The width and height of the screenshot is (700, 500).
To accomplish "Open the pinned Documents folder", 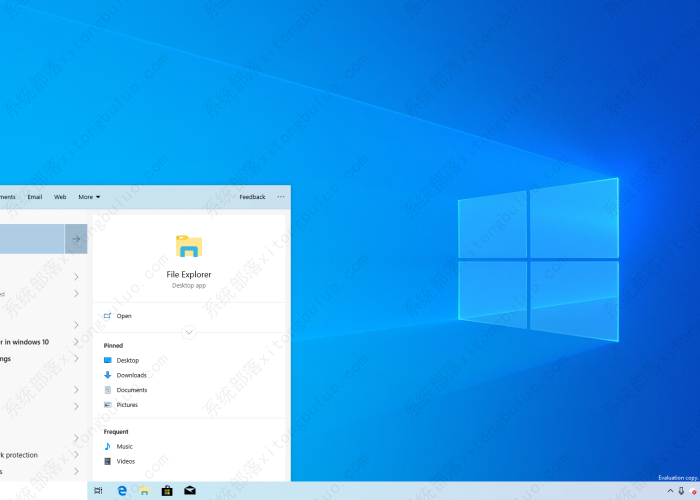I will pos(131,390).
